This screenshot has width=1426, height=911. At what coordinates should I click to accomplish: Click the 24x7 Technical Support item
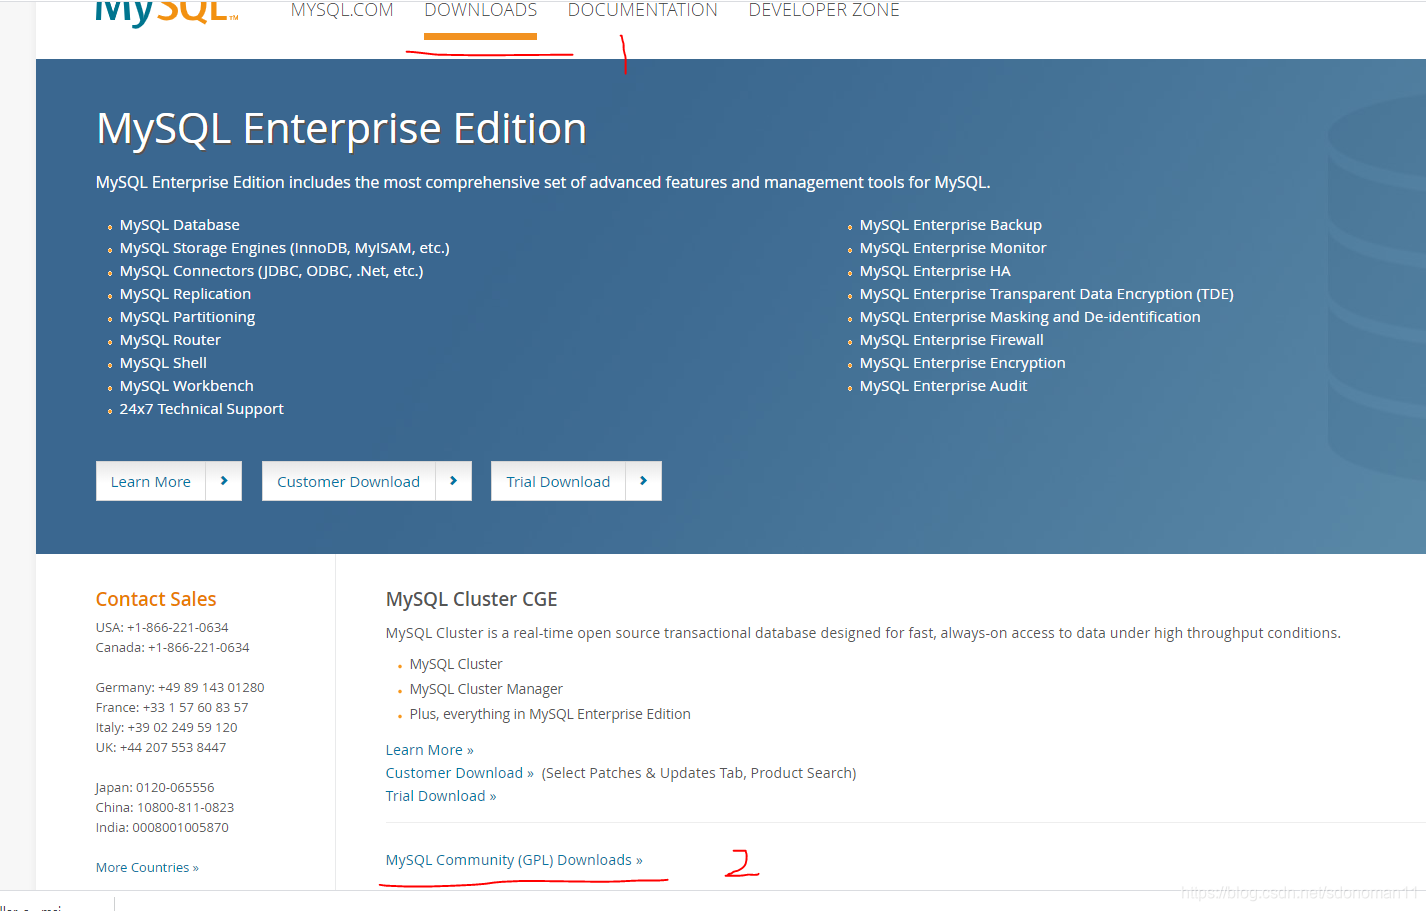[x=202, y=409]
